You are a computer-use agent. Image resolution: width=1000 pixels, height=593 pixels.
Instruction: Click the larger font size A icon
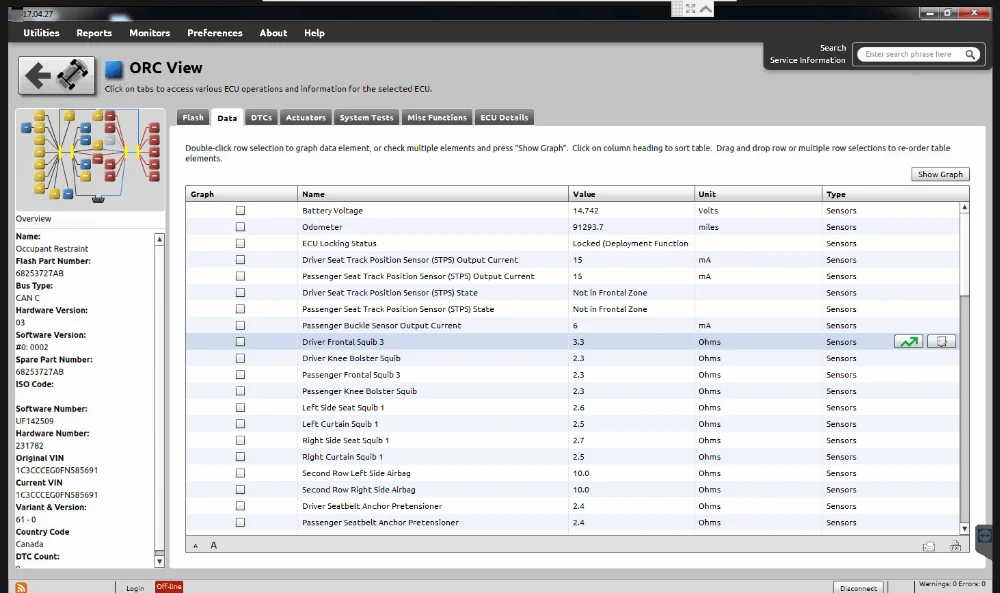(x=213, y=545)
